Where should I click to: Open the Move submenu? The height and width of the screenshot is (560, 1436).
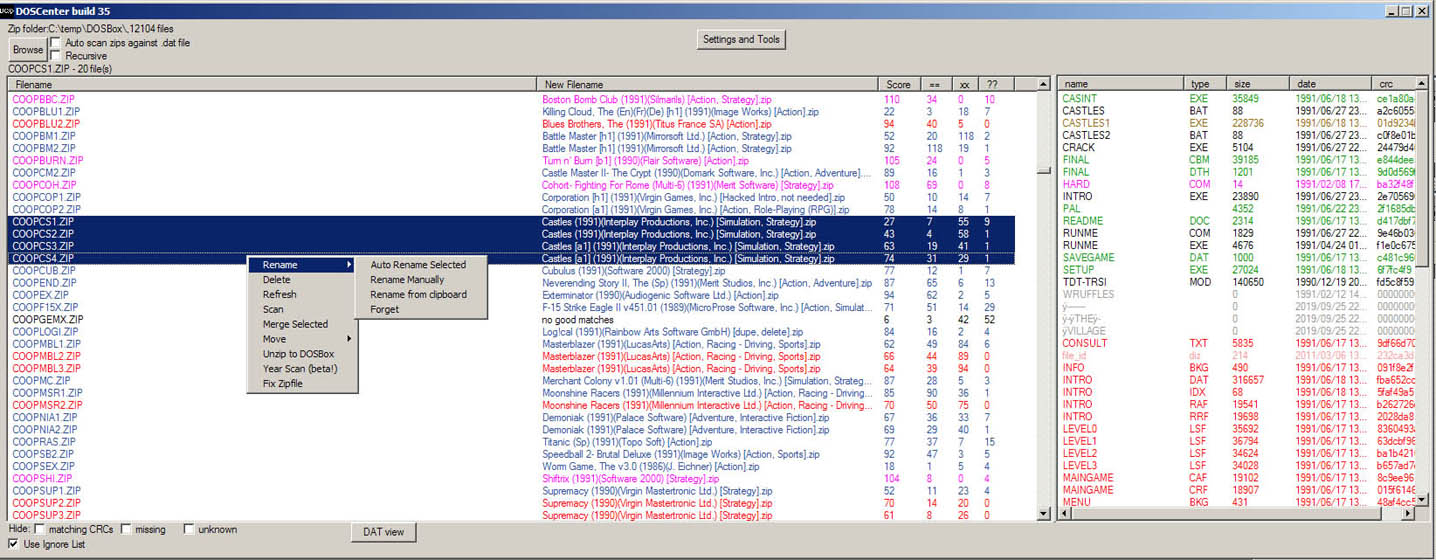click(302, 339)
